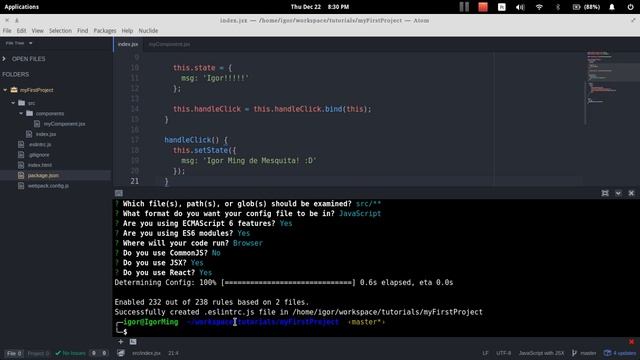Select the src folder name
The height and width of the screenshot is (360, 640).
click(x=31, y=103)
